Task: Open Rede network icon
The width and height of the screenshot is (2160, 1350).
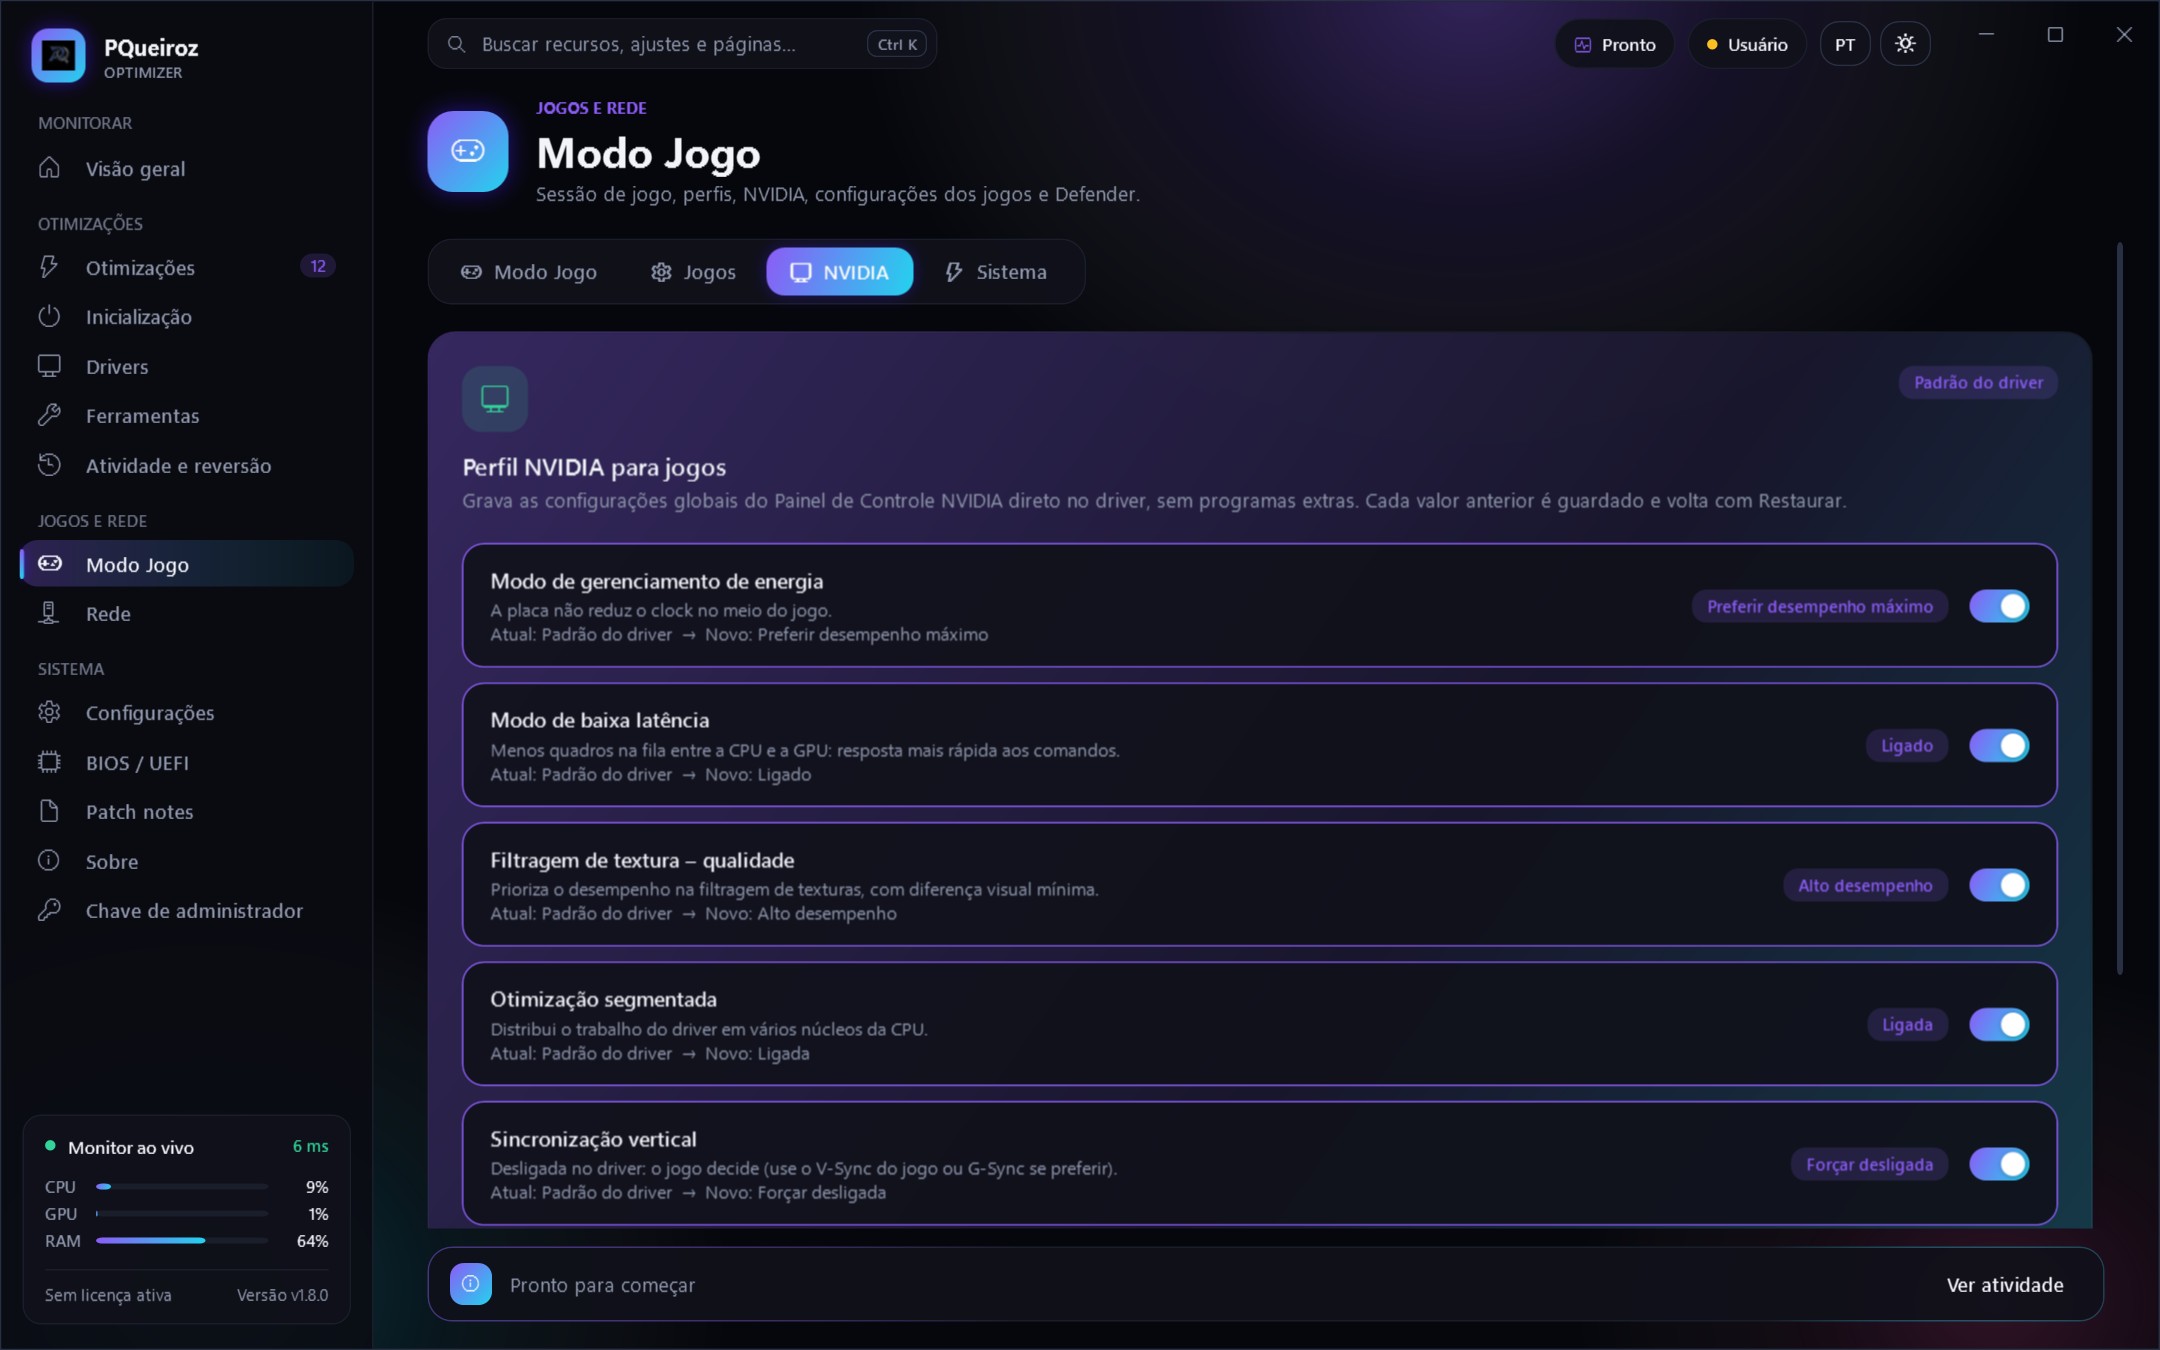Action: pos(49,613)
